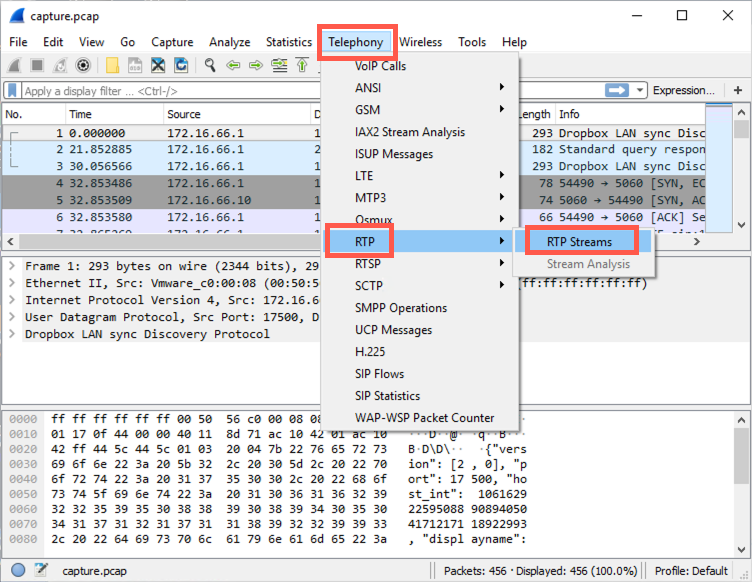
Task: Open the Wireless menu
Action: coord(420,42)
